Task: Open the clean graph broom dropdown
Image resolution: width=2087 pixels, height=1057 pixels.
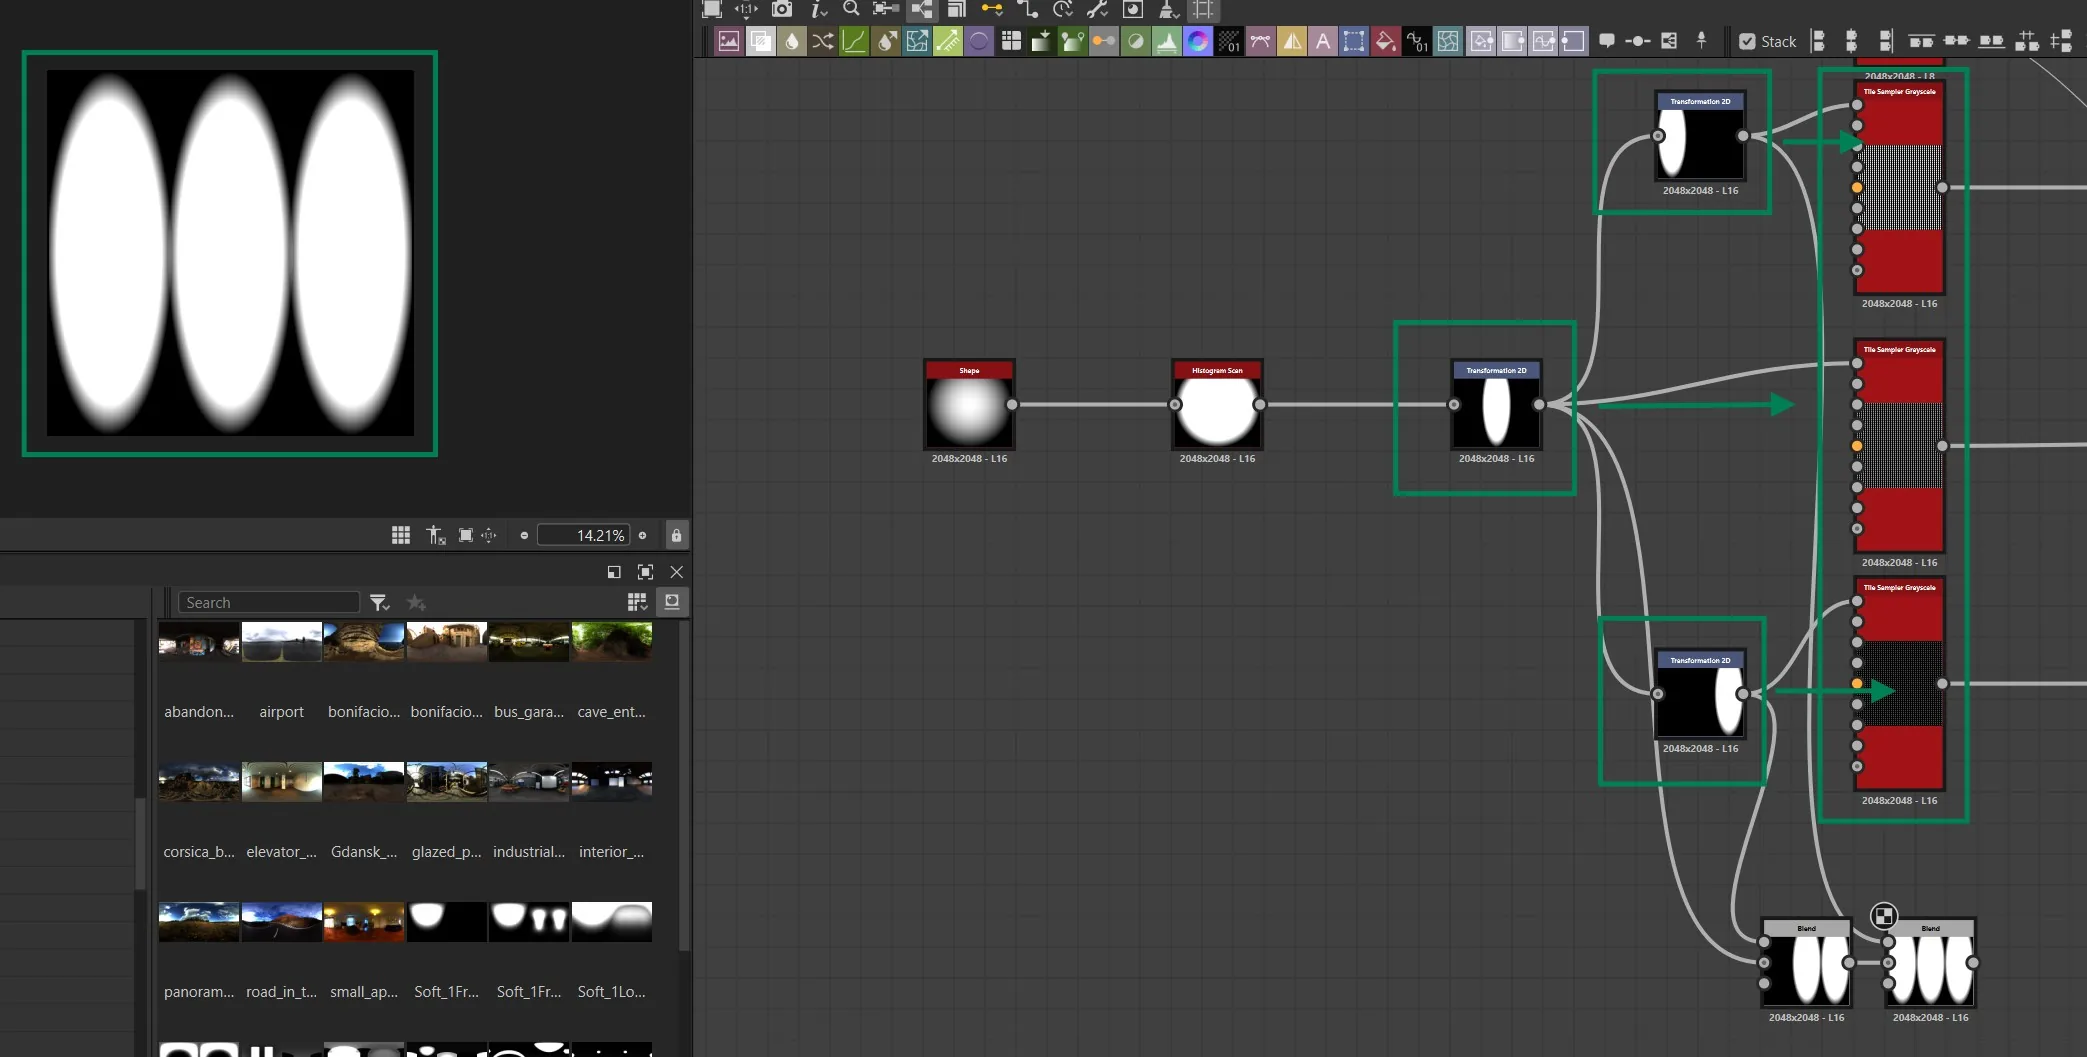Action: click(x=1167, y=9)
